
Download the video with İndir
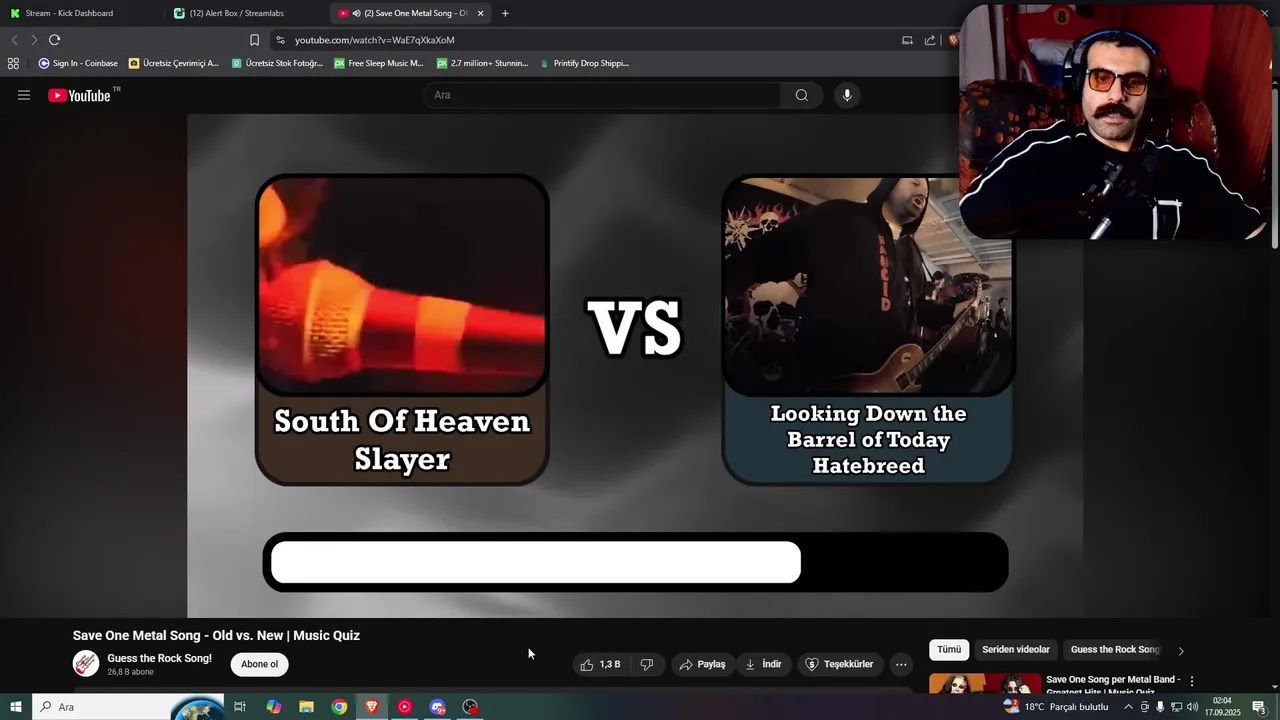(763, 664)
